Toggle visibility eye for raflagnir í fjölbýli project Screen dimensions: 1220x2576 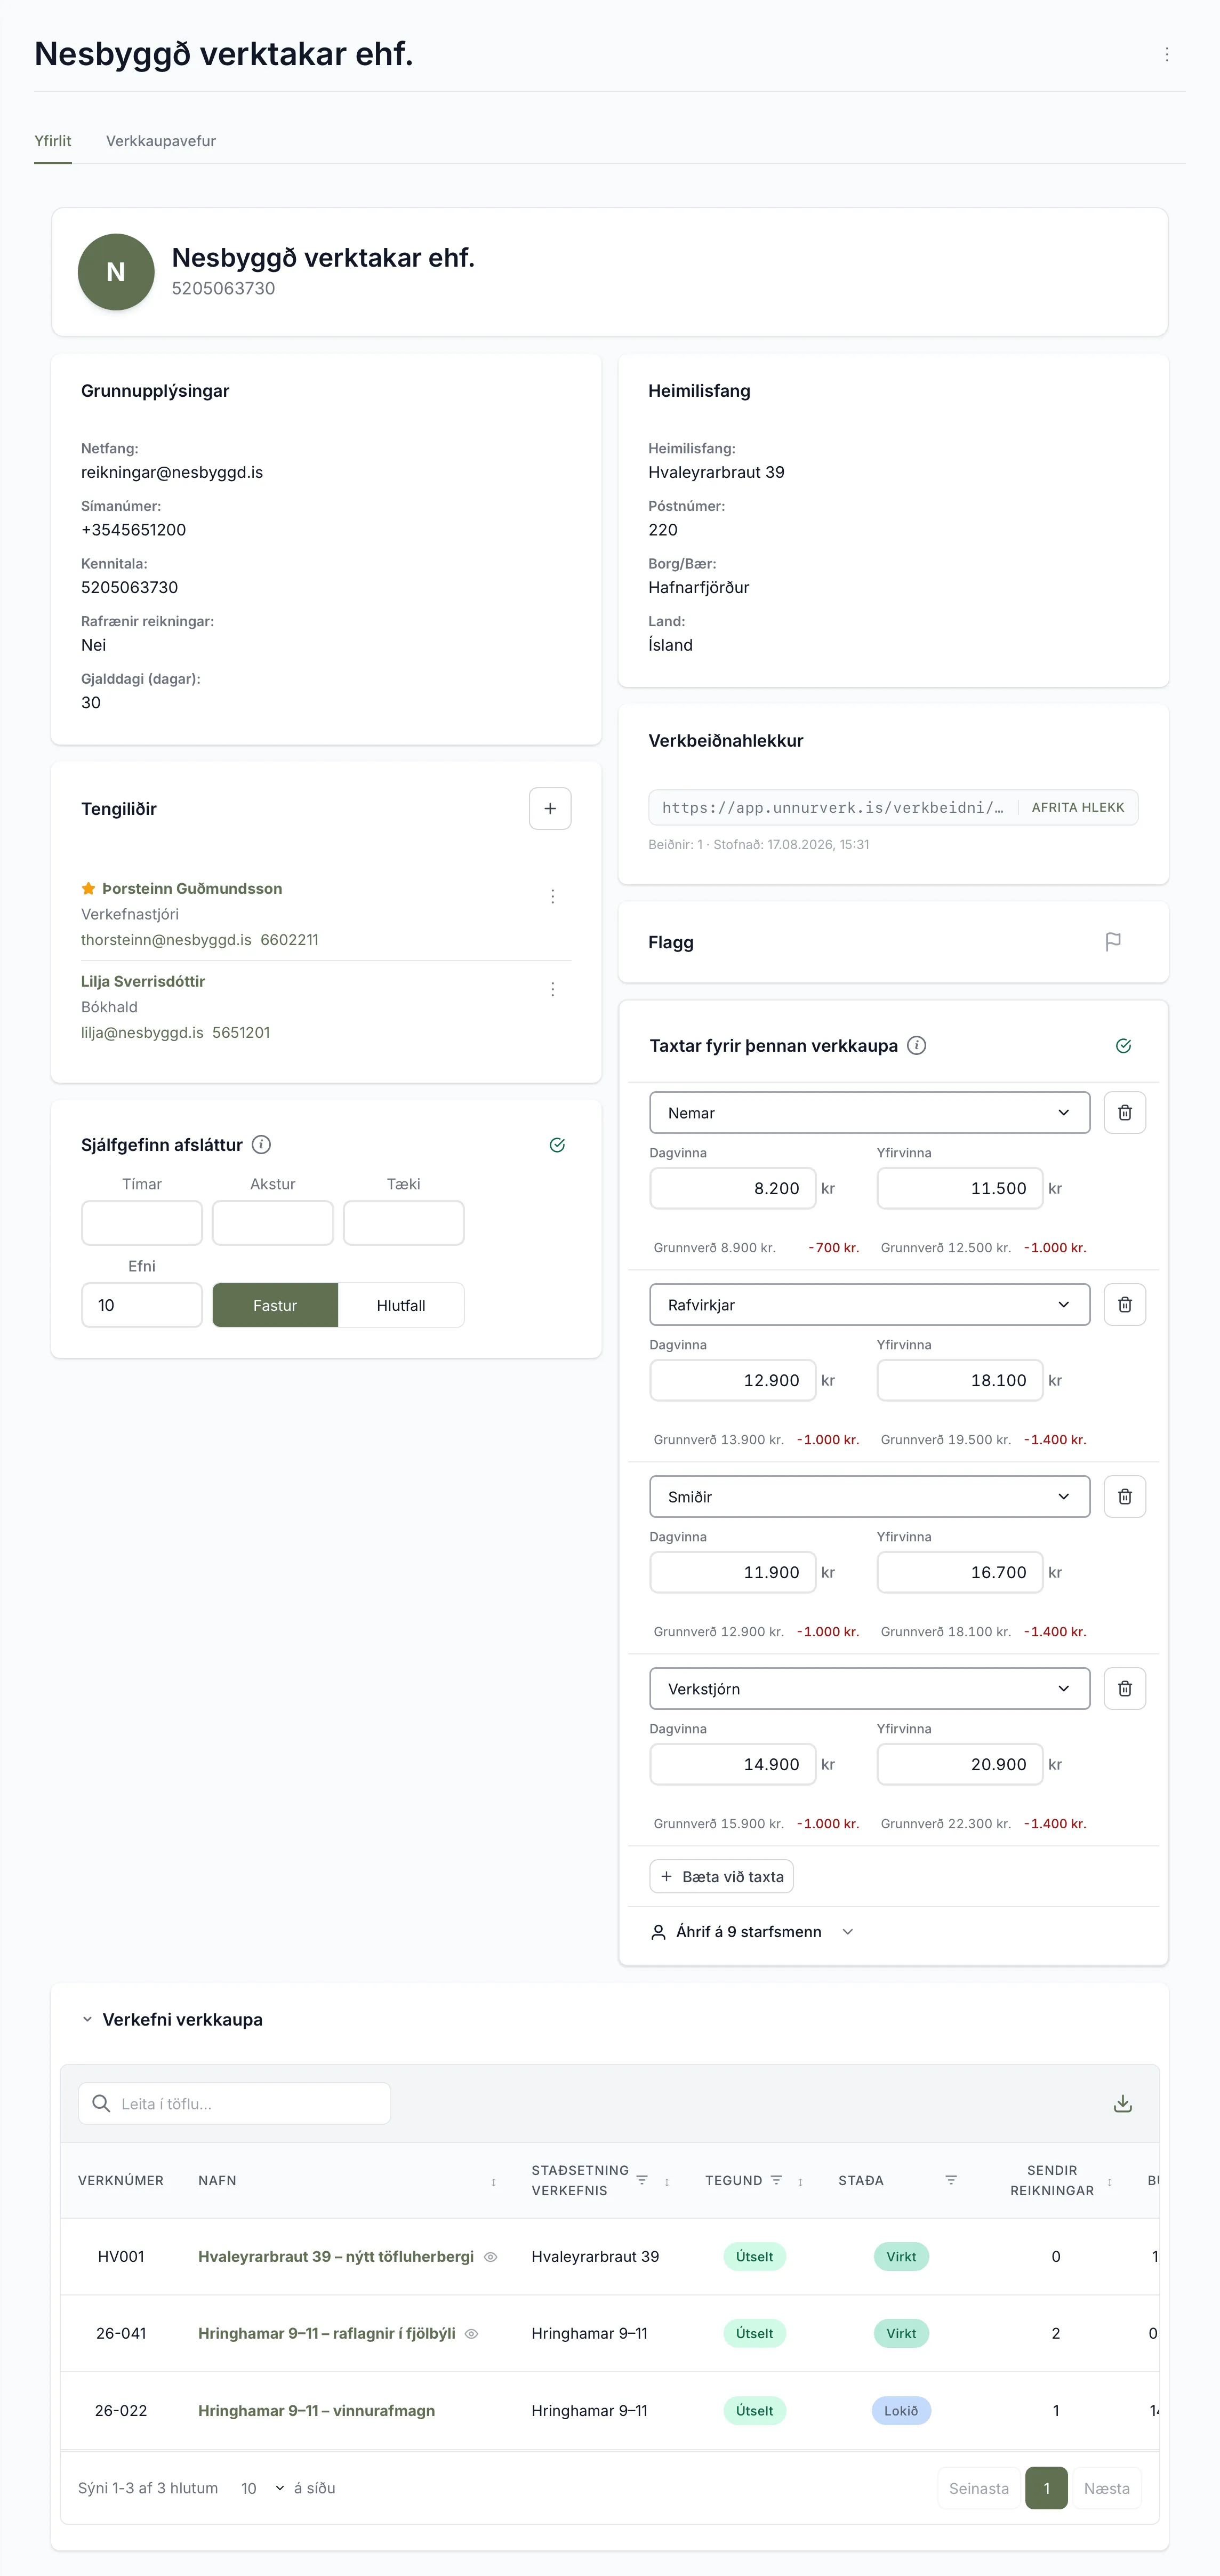point(471,2333)
